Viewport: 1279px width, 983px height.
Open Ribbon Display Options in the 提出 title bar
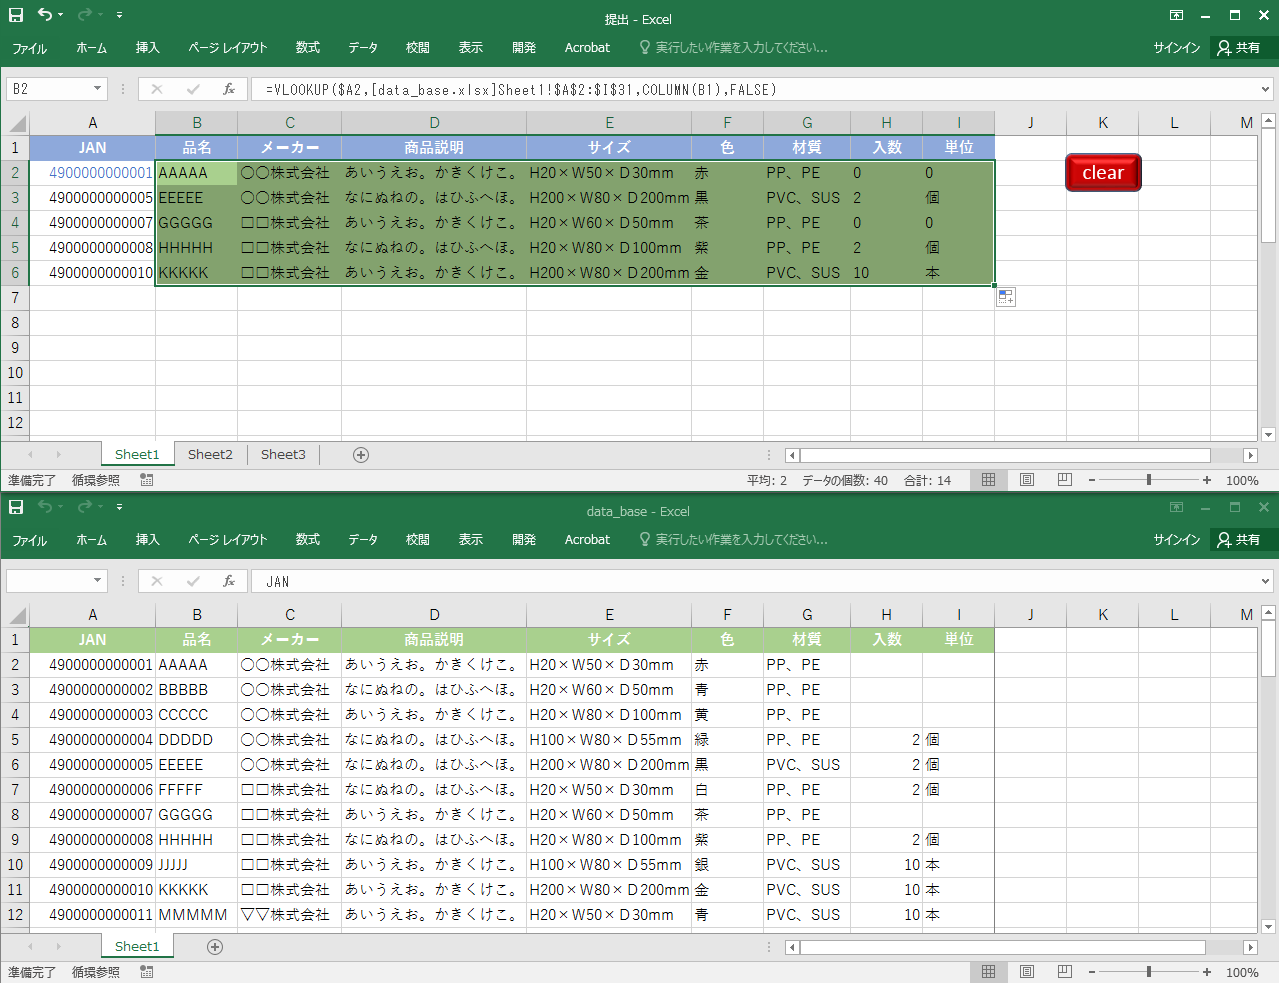coord(1176,15)
